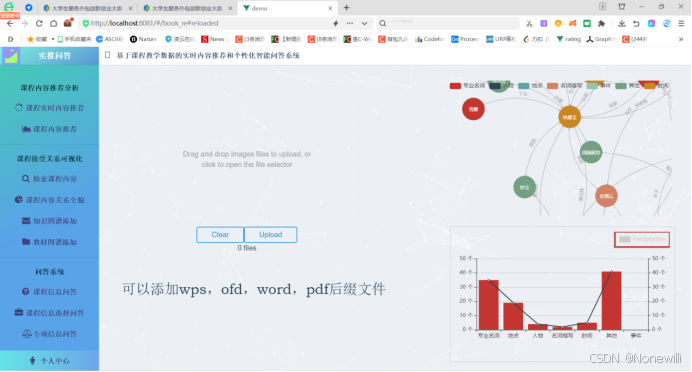Open 专项信息问答 sidebar item
This screenshot has width=692, height=372.
pos(49,334)
